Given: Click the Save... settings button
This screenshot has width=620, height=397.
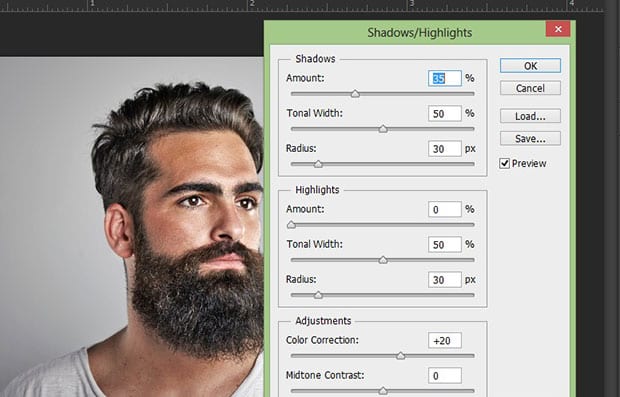Looking at the screenshot, I should 530,138.
